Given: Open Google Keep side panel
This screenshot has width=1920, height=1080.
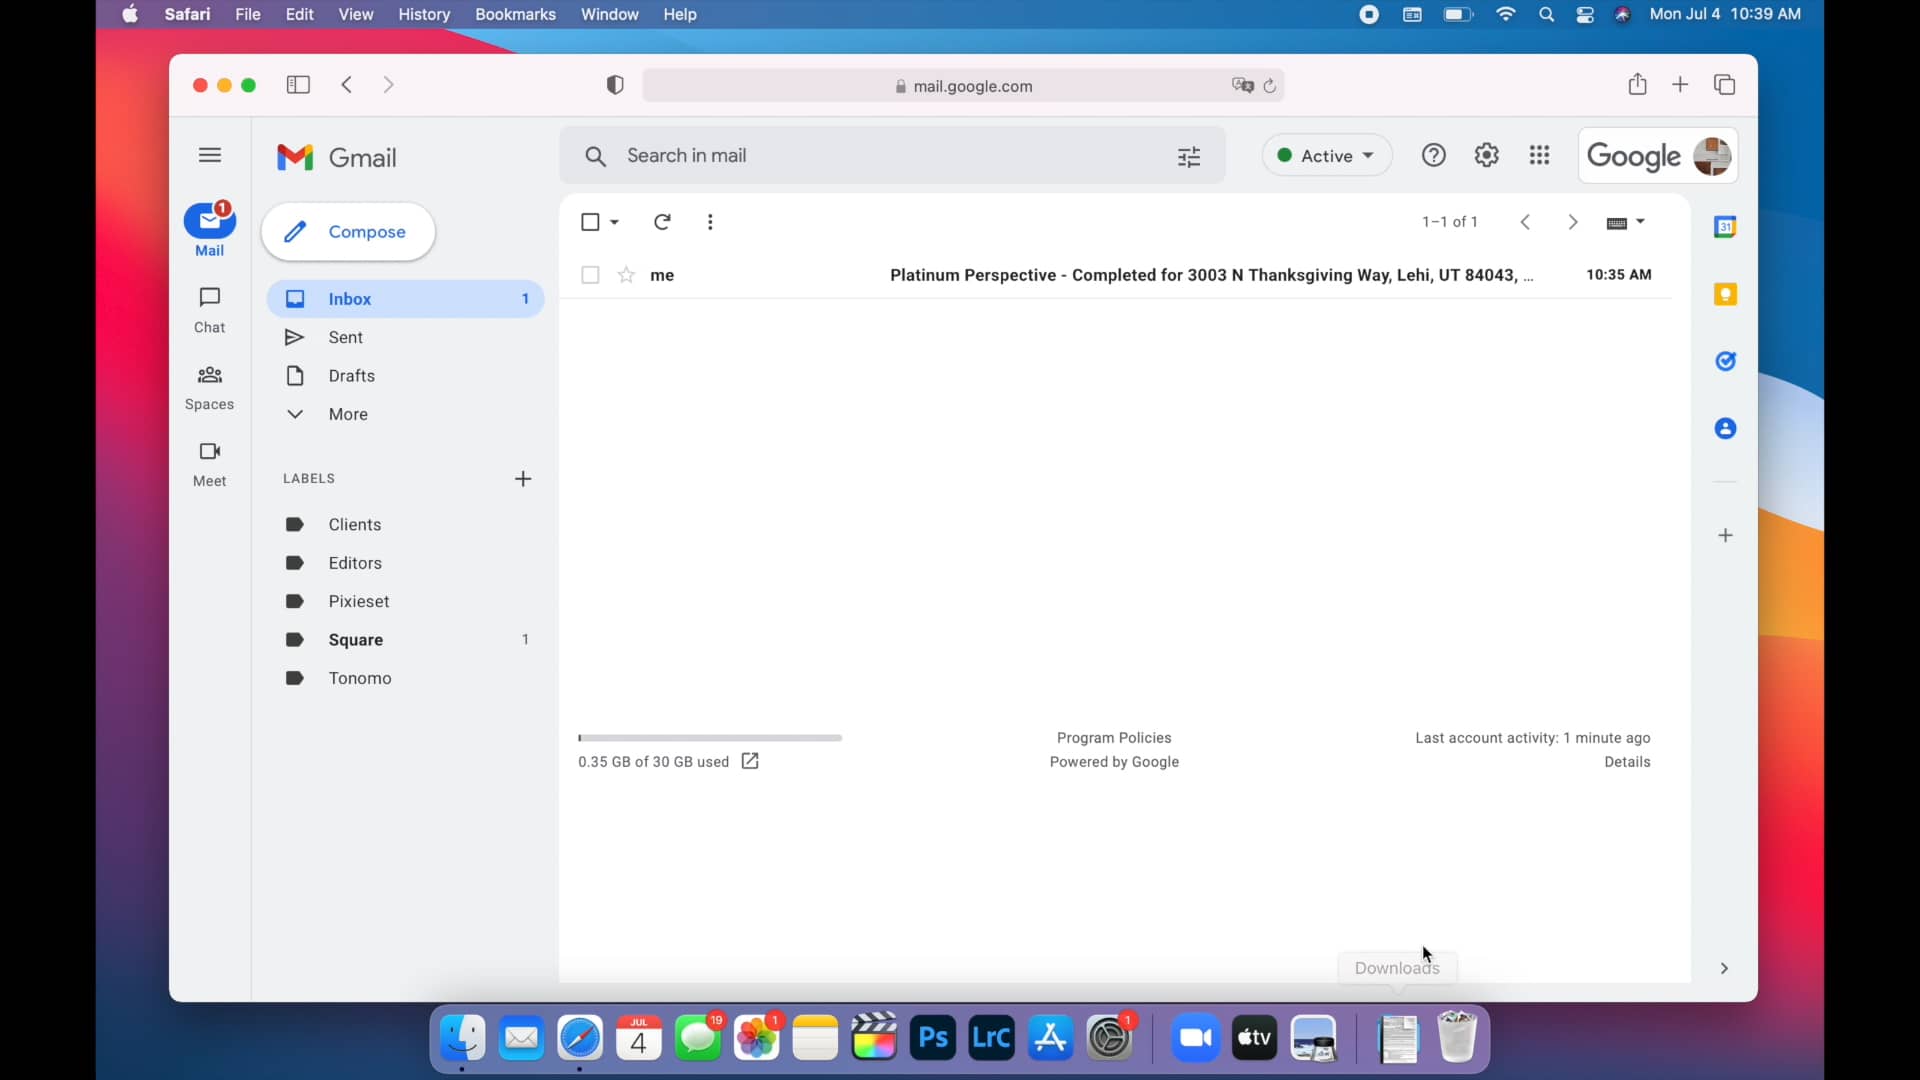Looking at the screenshot, I should 1727,295.
